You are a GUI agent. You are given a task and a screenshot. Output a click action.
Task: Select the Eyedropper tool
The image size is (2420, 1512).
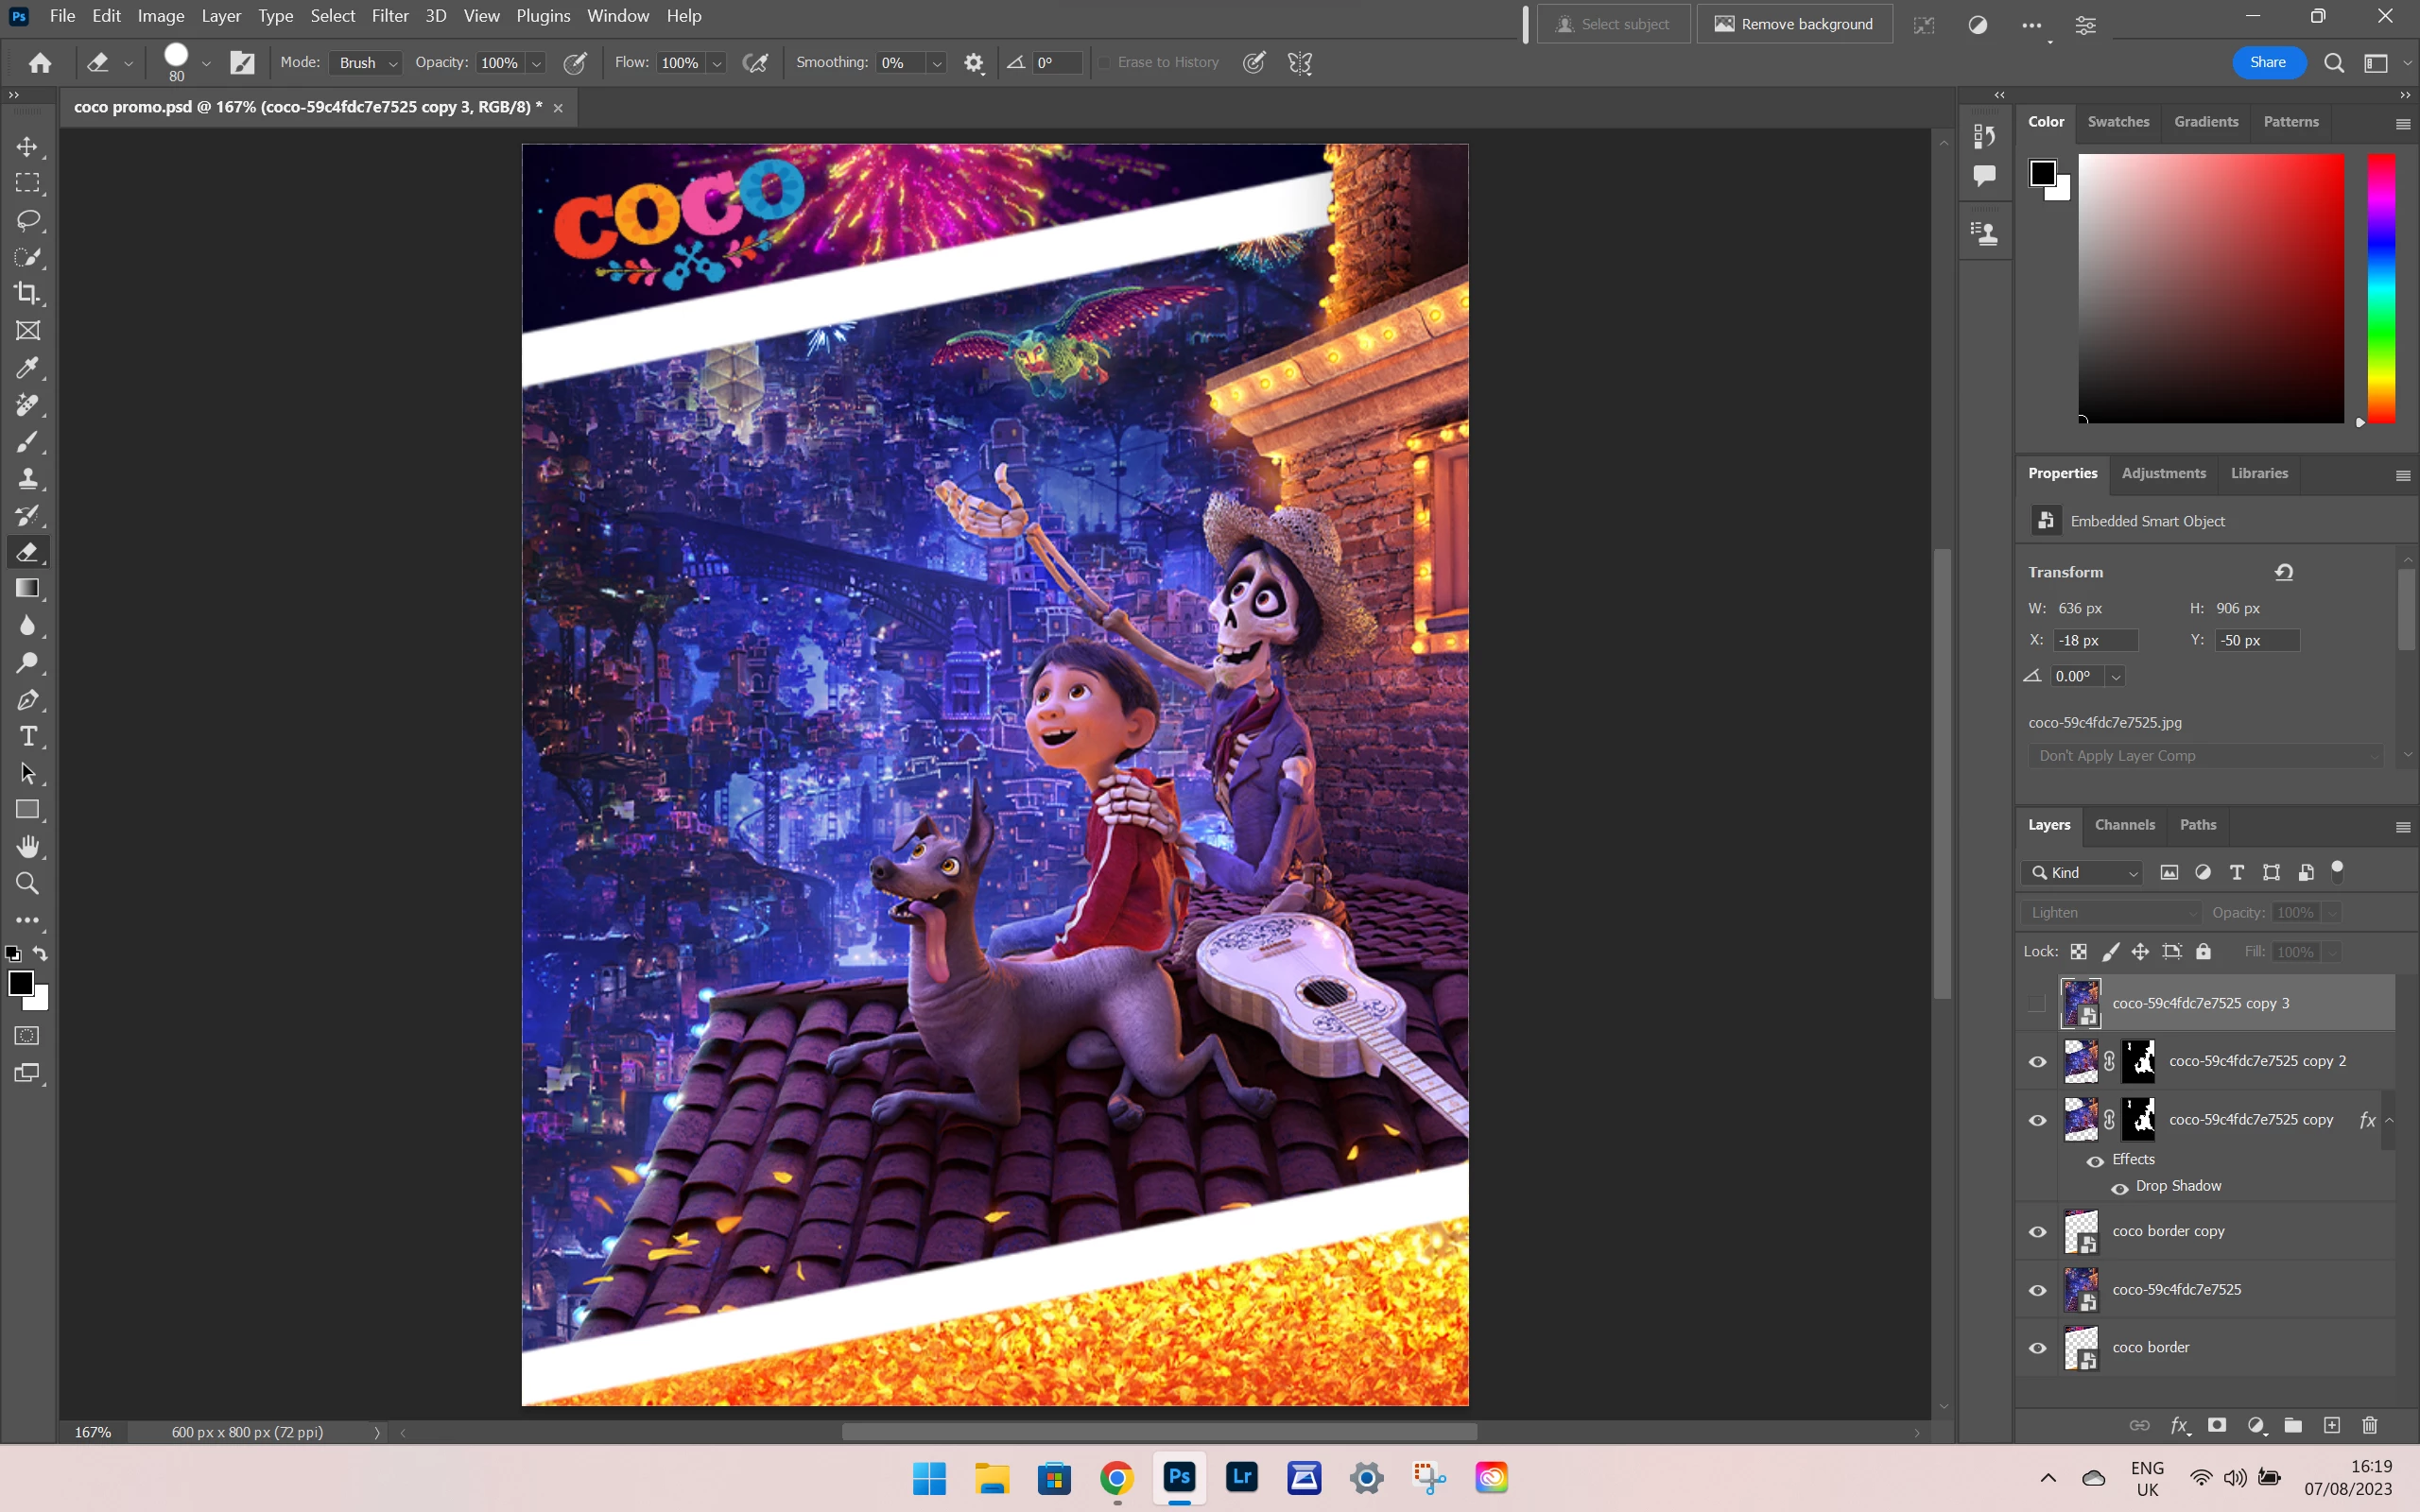click(28, 368)
